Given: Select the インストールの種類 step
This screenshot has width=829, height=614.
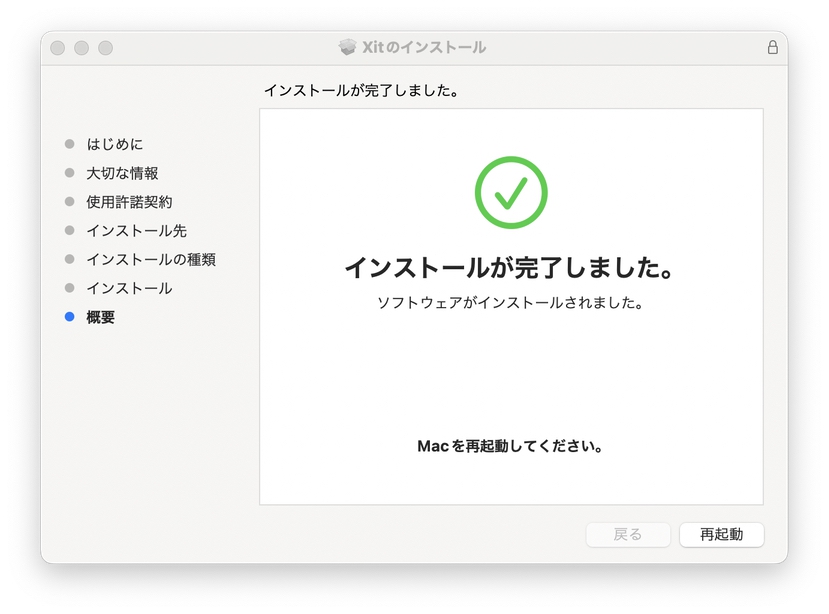Looking at the screenshot, I should click(151, 259).
